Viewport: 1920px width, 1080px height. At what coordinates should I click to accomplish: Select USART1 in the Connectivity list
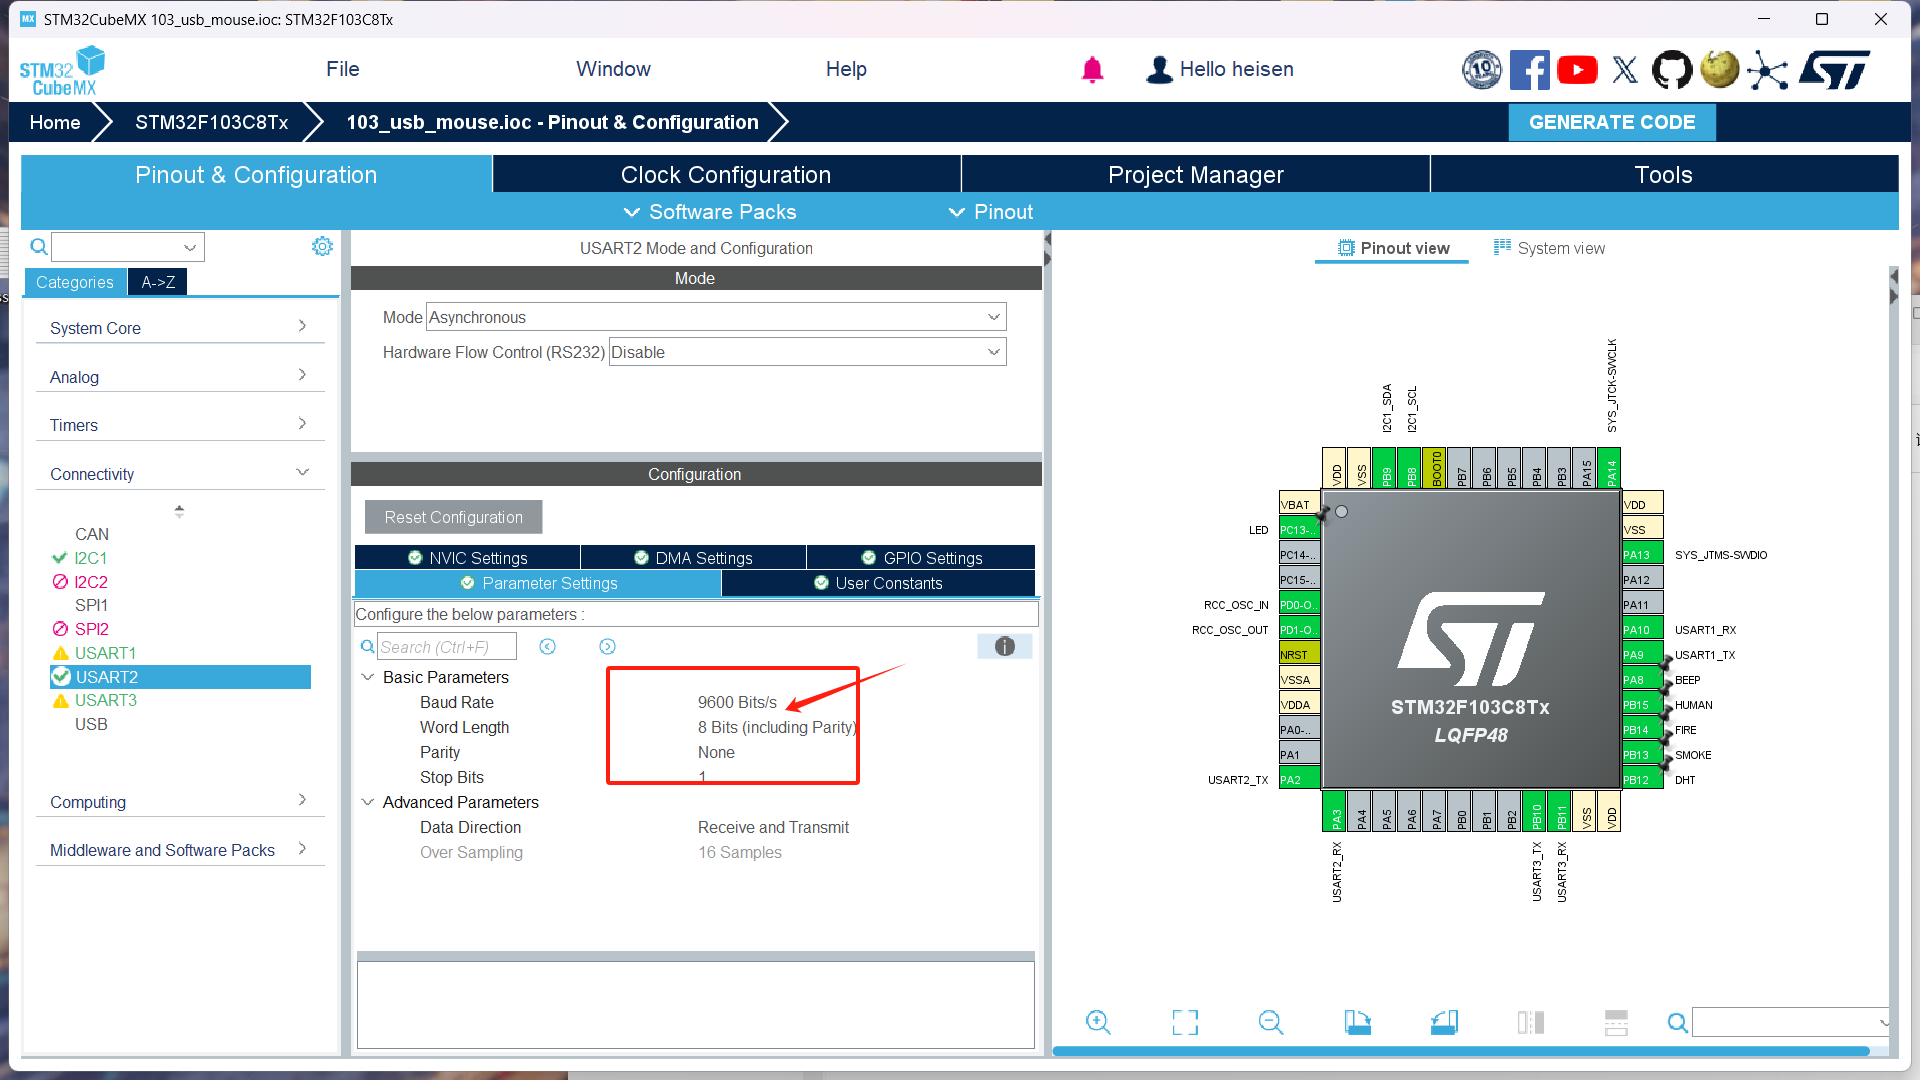(x=105, y=652)
